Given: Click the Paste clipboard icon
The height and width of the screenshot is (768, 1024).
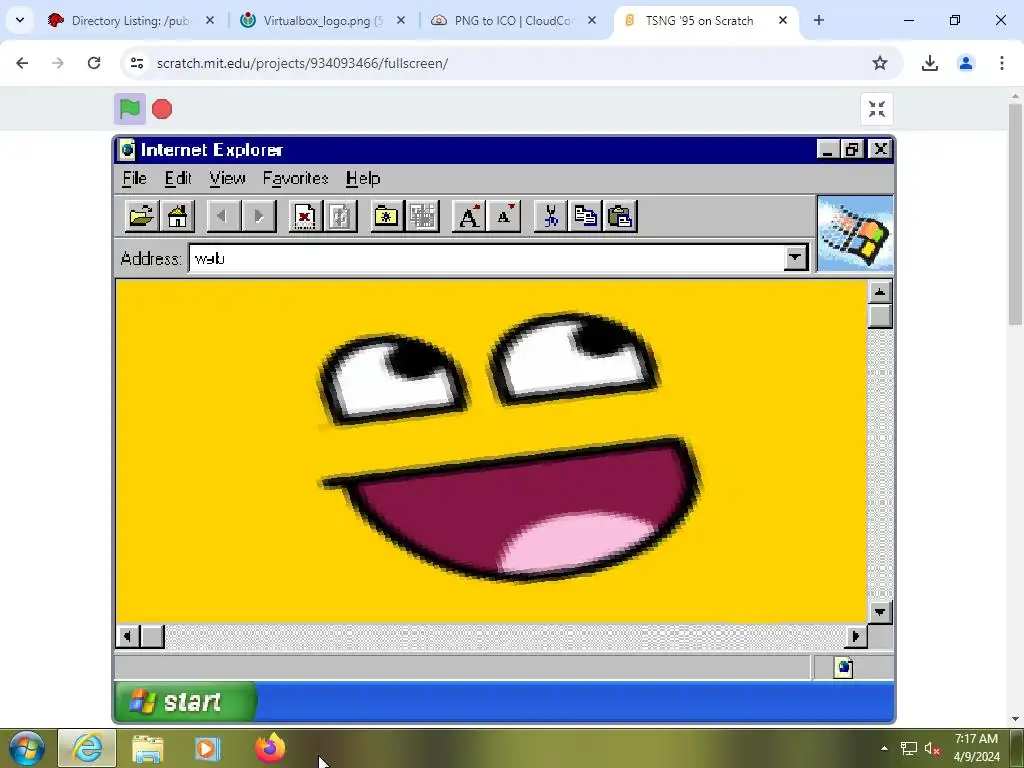Looking at the screenshot, I should pos(620,216).
